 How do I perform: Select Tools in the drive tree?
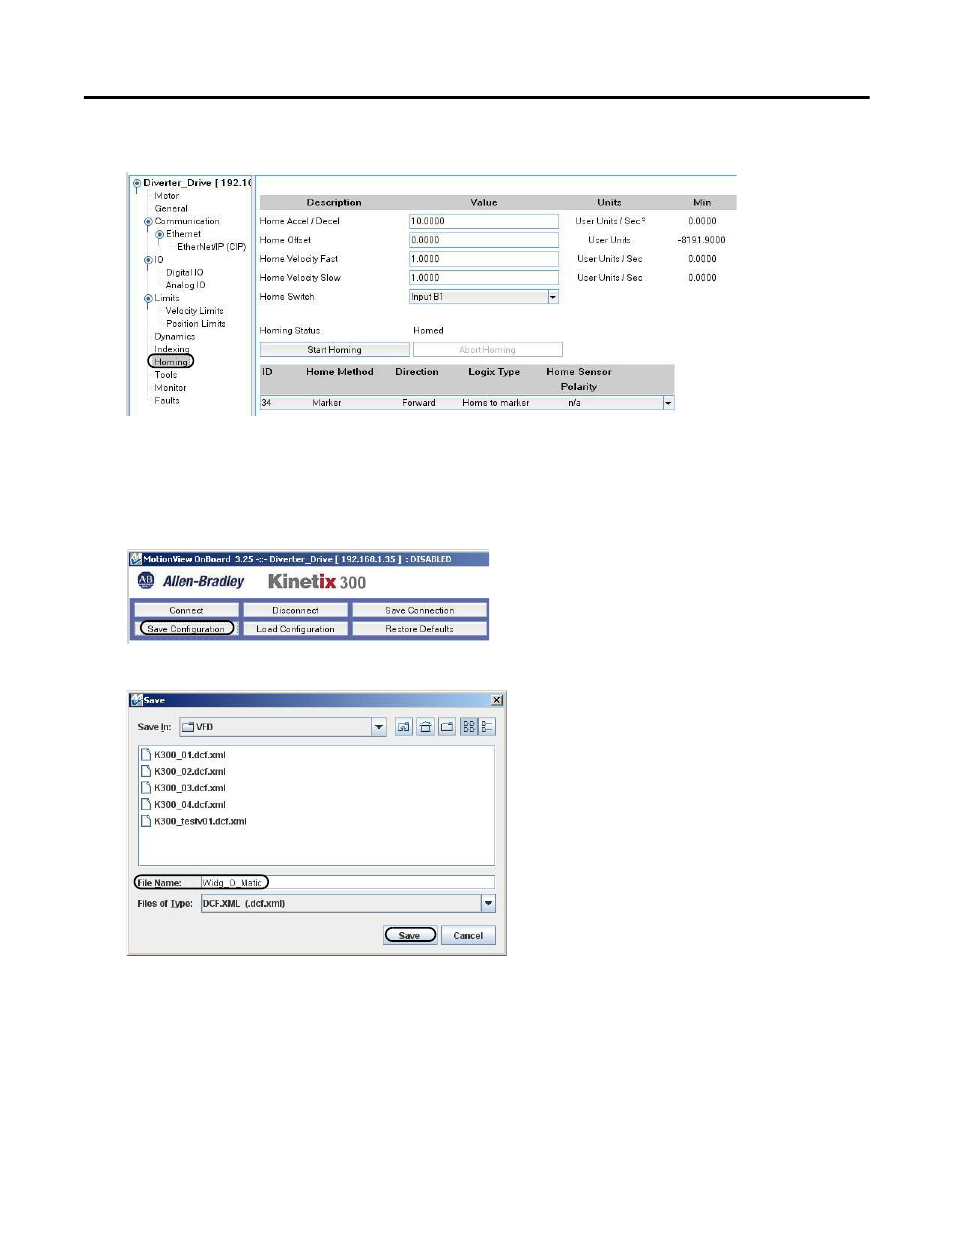[x=166, y=375]
